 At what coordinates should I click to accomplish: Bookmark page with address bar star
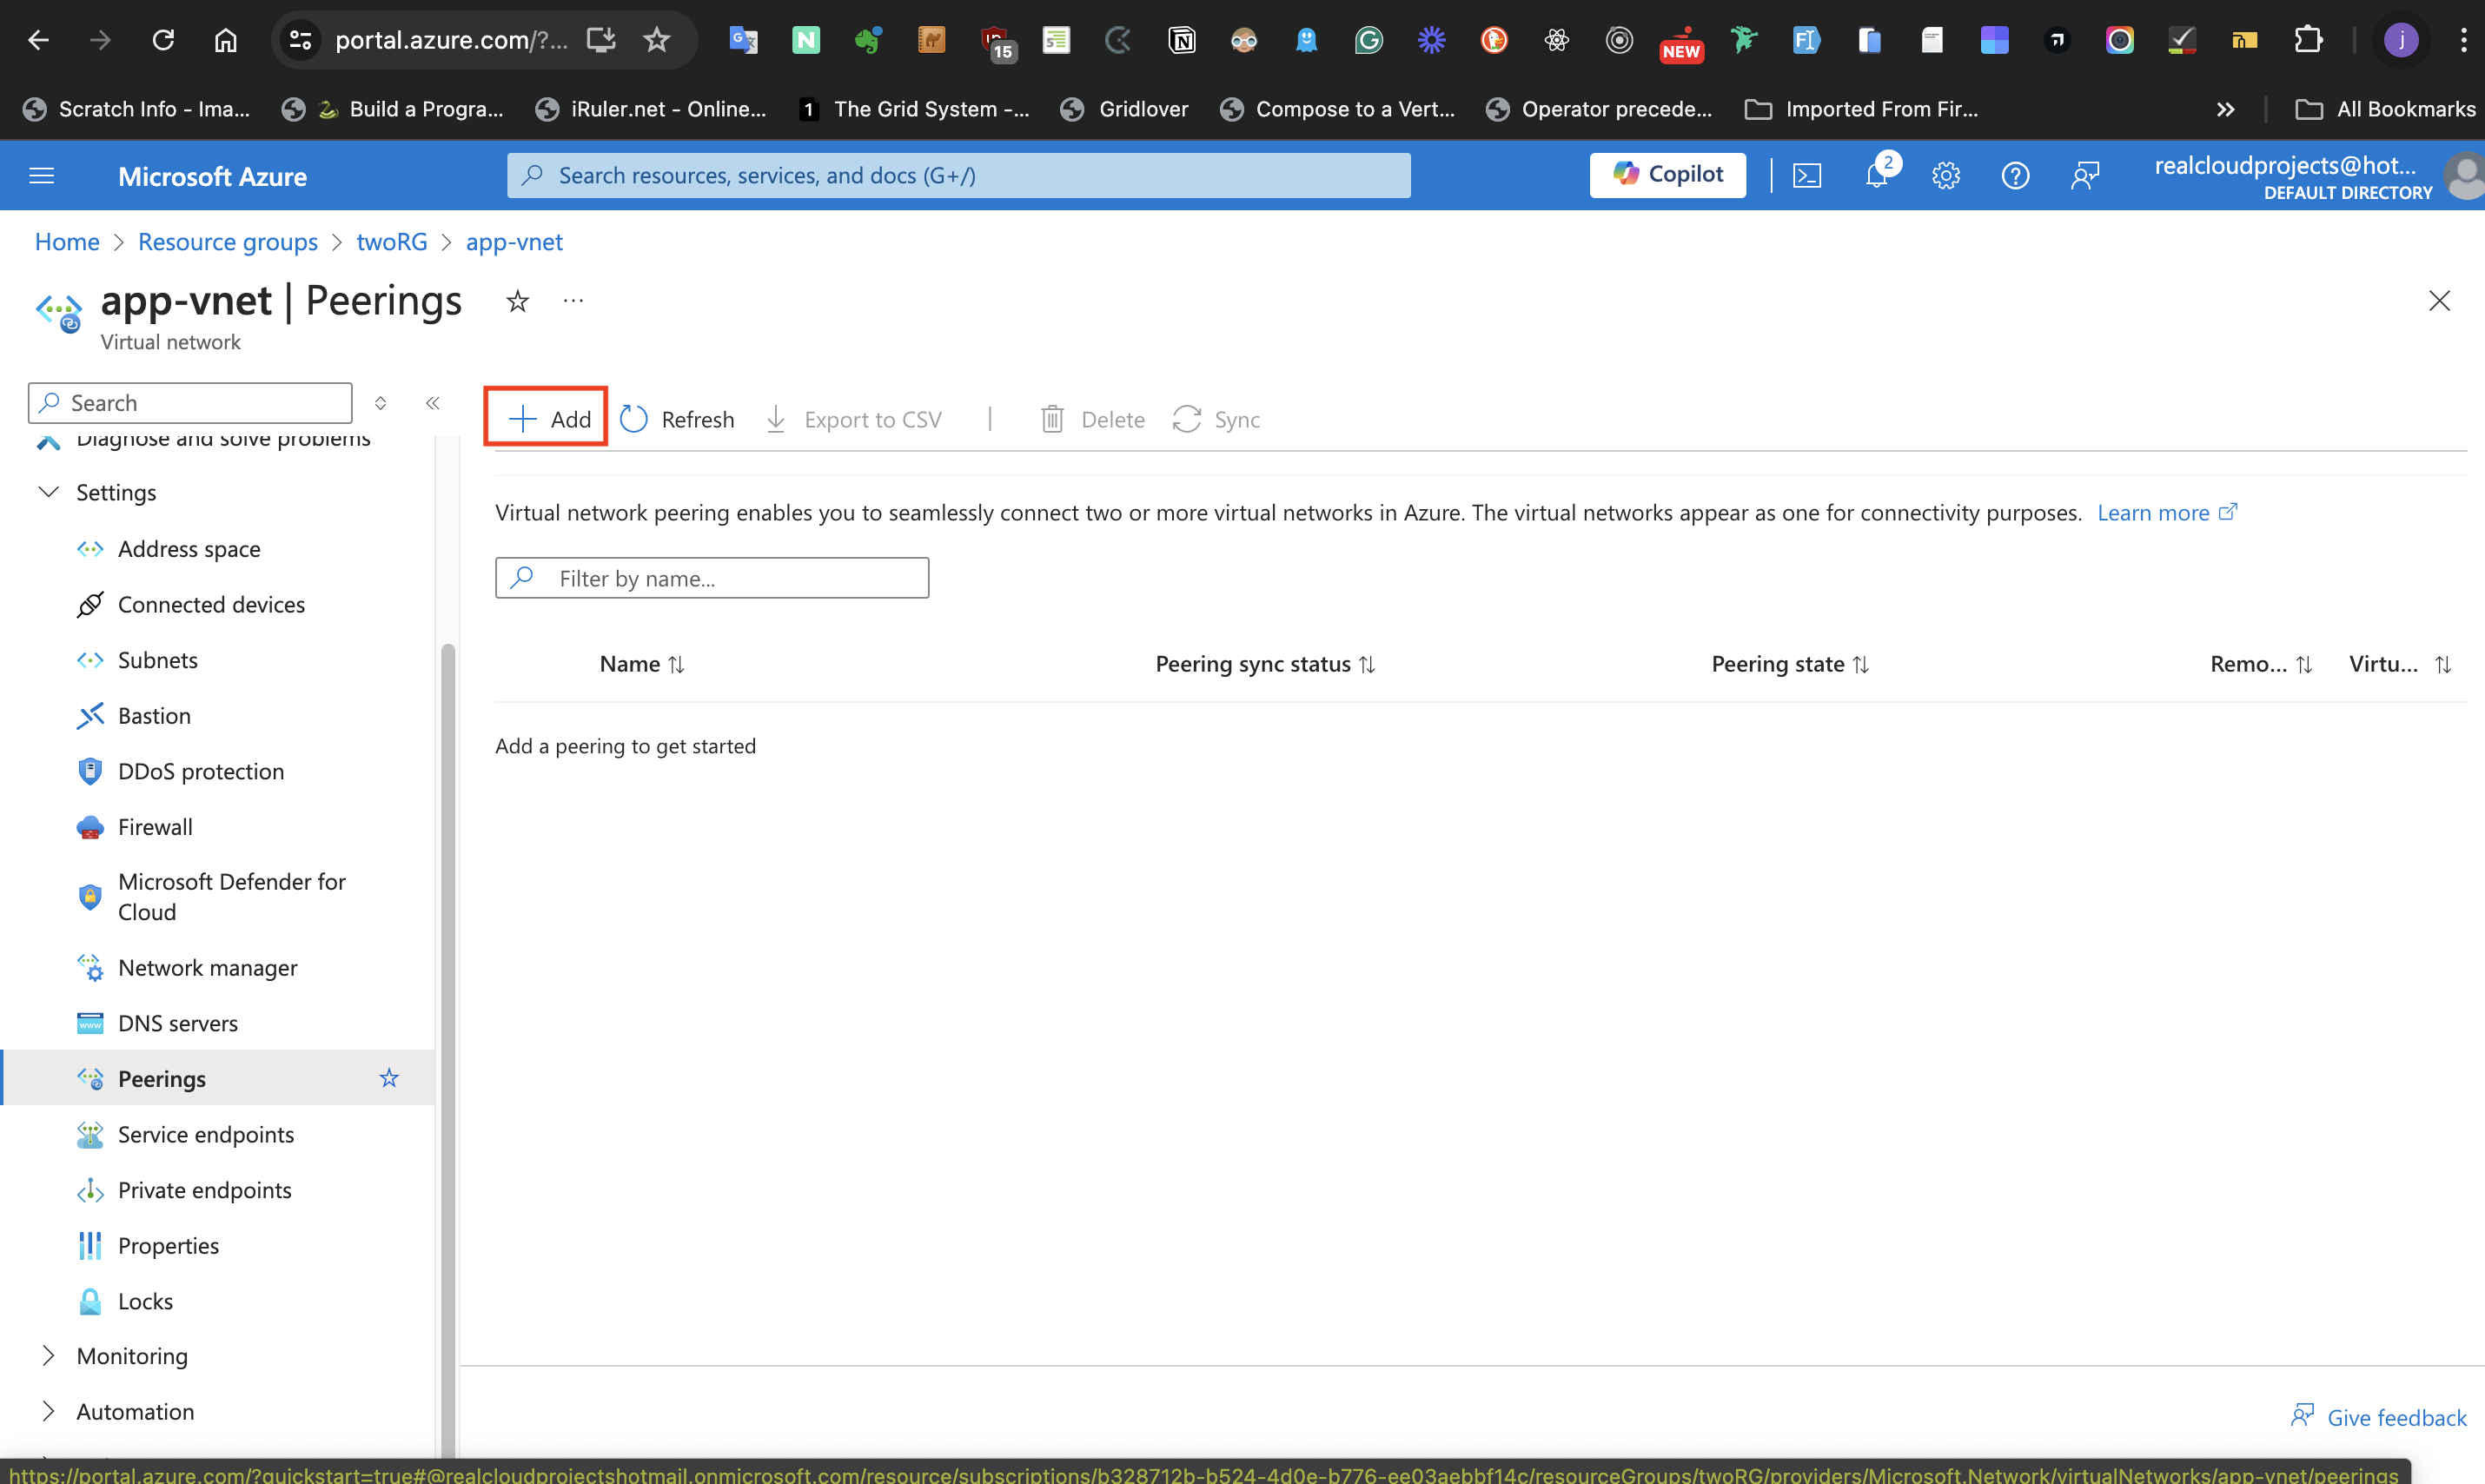coord(656,40)
